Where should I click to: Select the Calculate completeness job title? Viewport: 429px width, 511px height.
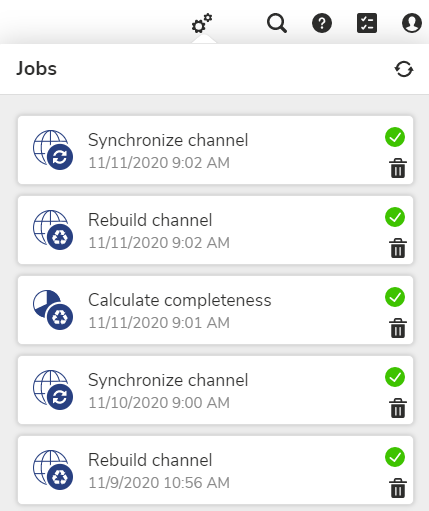point(180,300)
